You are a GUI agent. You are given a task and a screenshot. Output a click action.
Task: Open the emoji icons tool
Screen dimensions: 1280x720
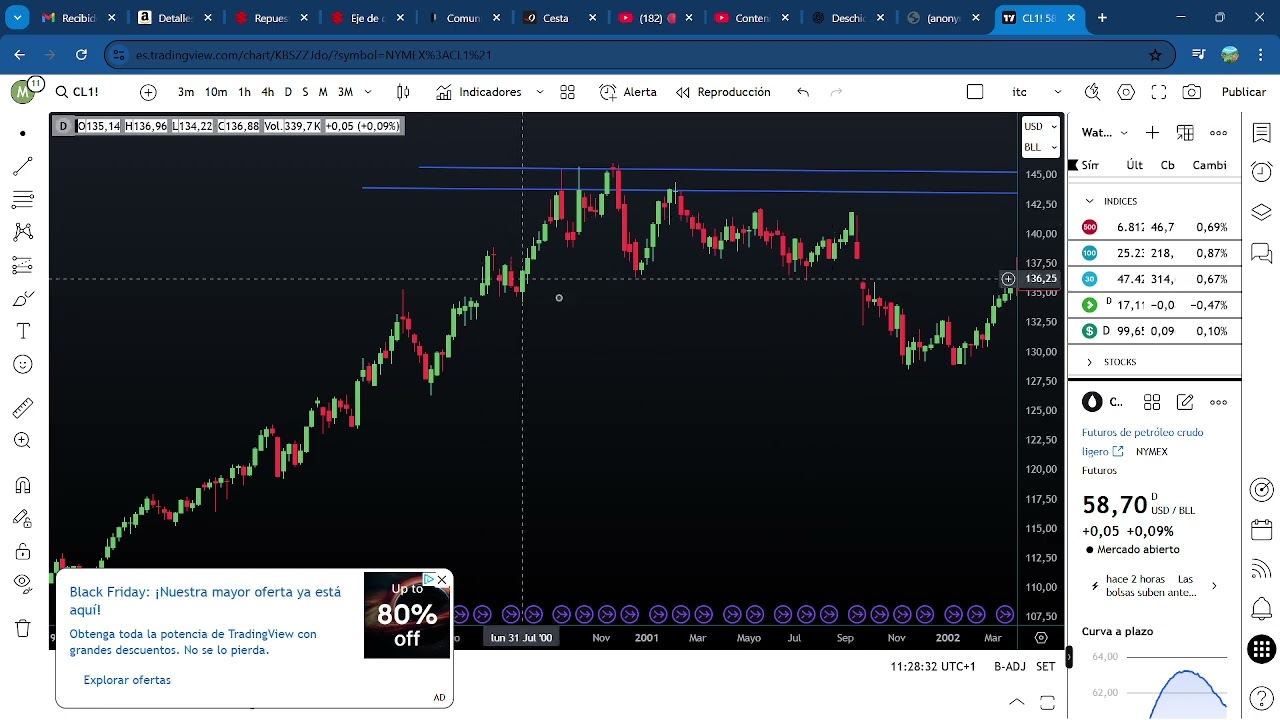coord(23,365)
